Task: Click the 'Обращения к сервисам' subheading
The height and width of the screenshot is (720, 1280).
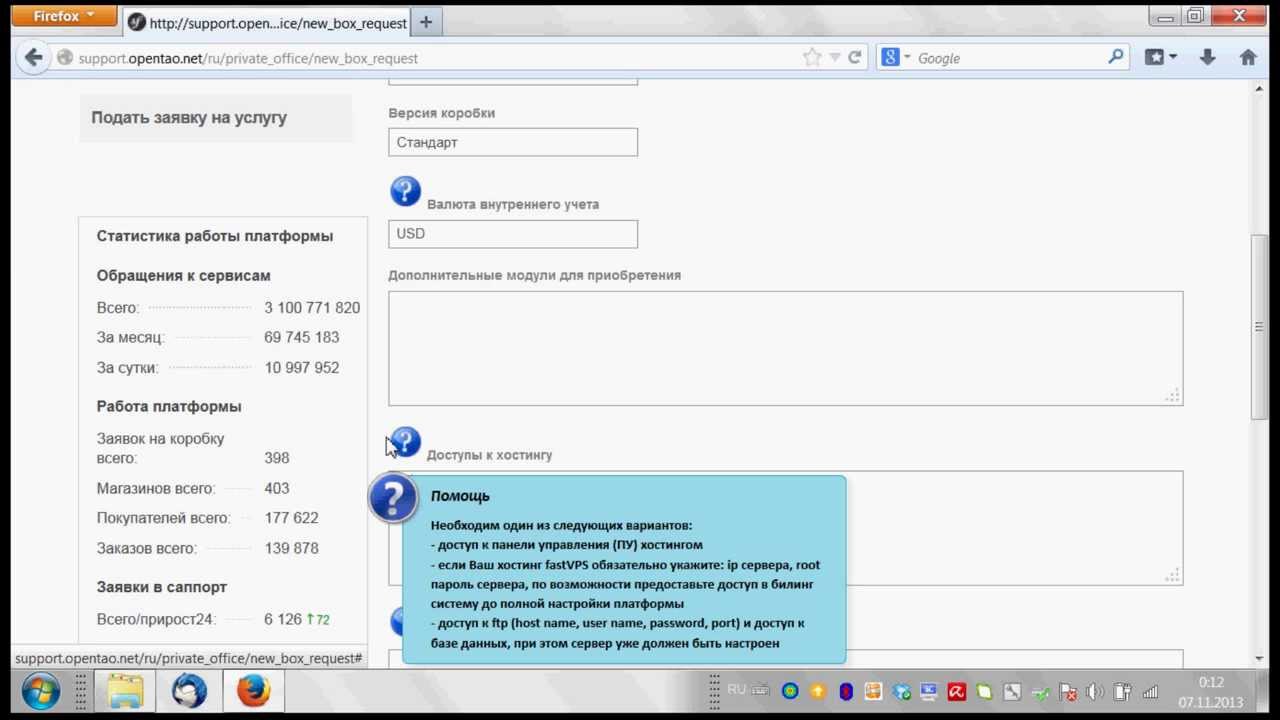Action: (x=183, y=275)
